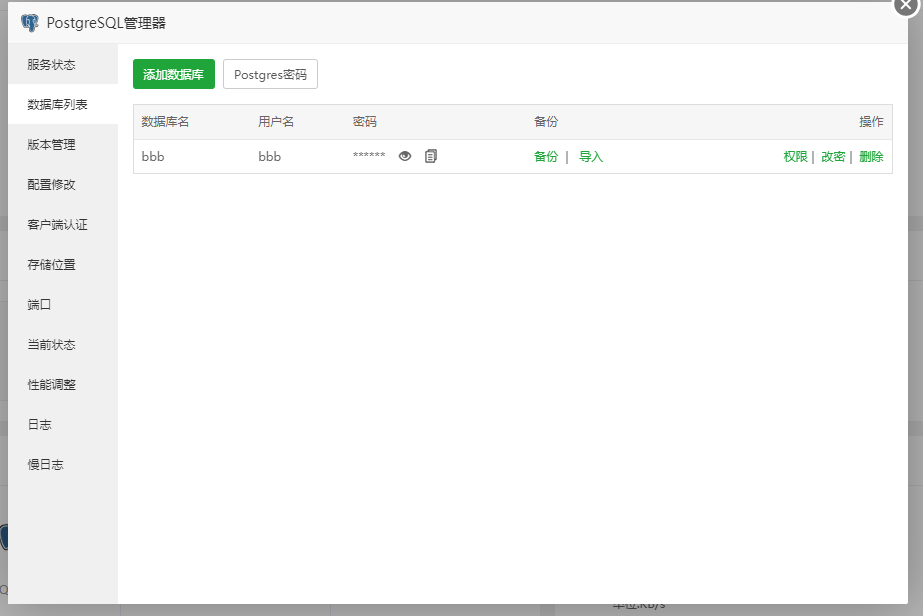The image size is (923, 616).
Task: Click the bbb database name cell
Action: 153,157
